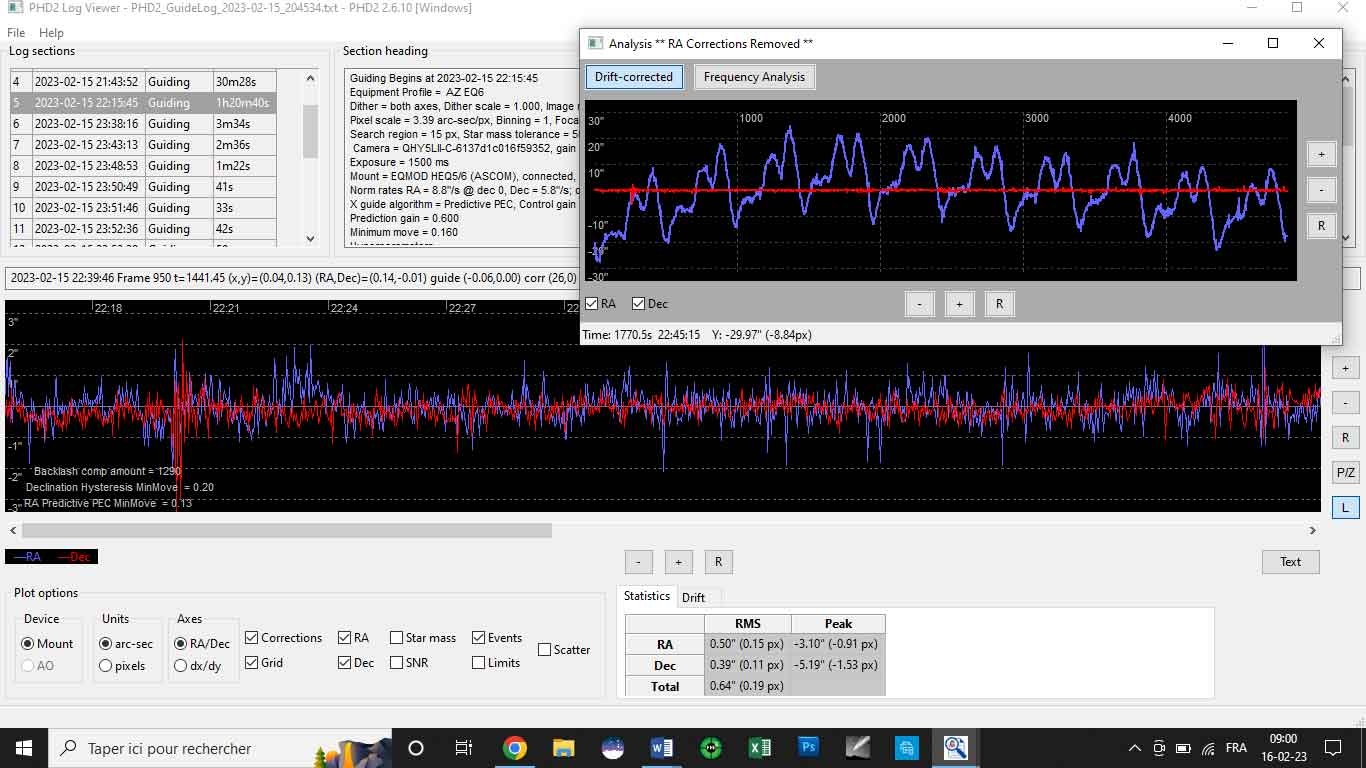This screenshot has width=1366, height=768.
Task: Click the log sections list down arrow
Action: (x=310, y=238)
